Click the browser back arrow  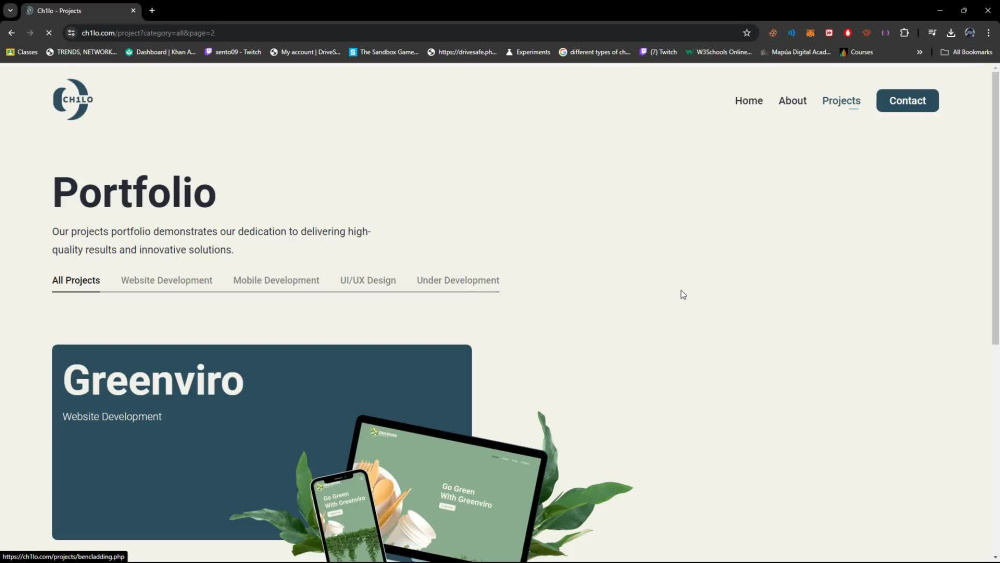point(11,33)
